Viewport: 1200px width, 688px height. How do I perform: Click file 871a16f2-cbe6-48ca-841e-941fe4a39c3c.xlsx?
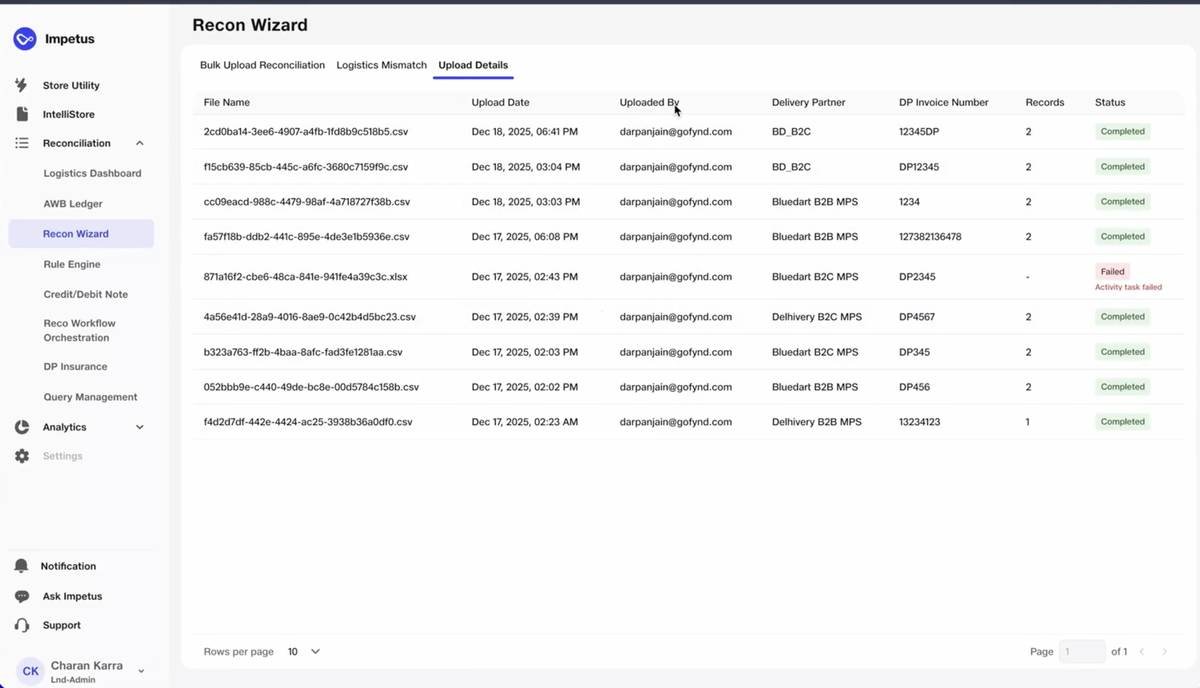(306, 277)
